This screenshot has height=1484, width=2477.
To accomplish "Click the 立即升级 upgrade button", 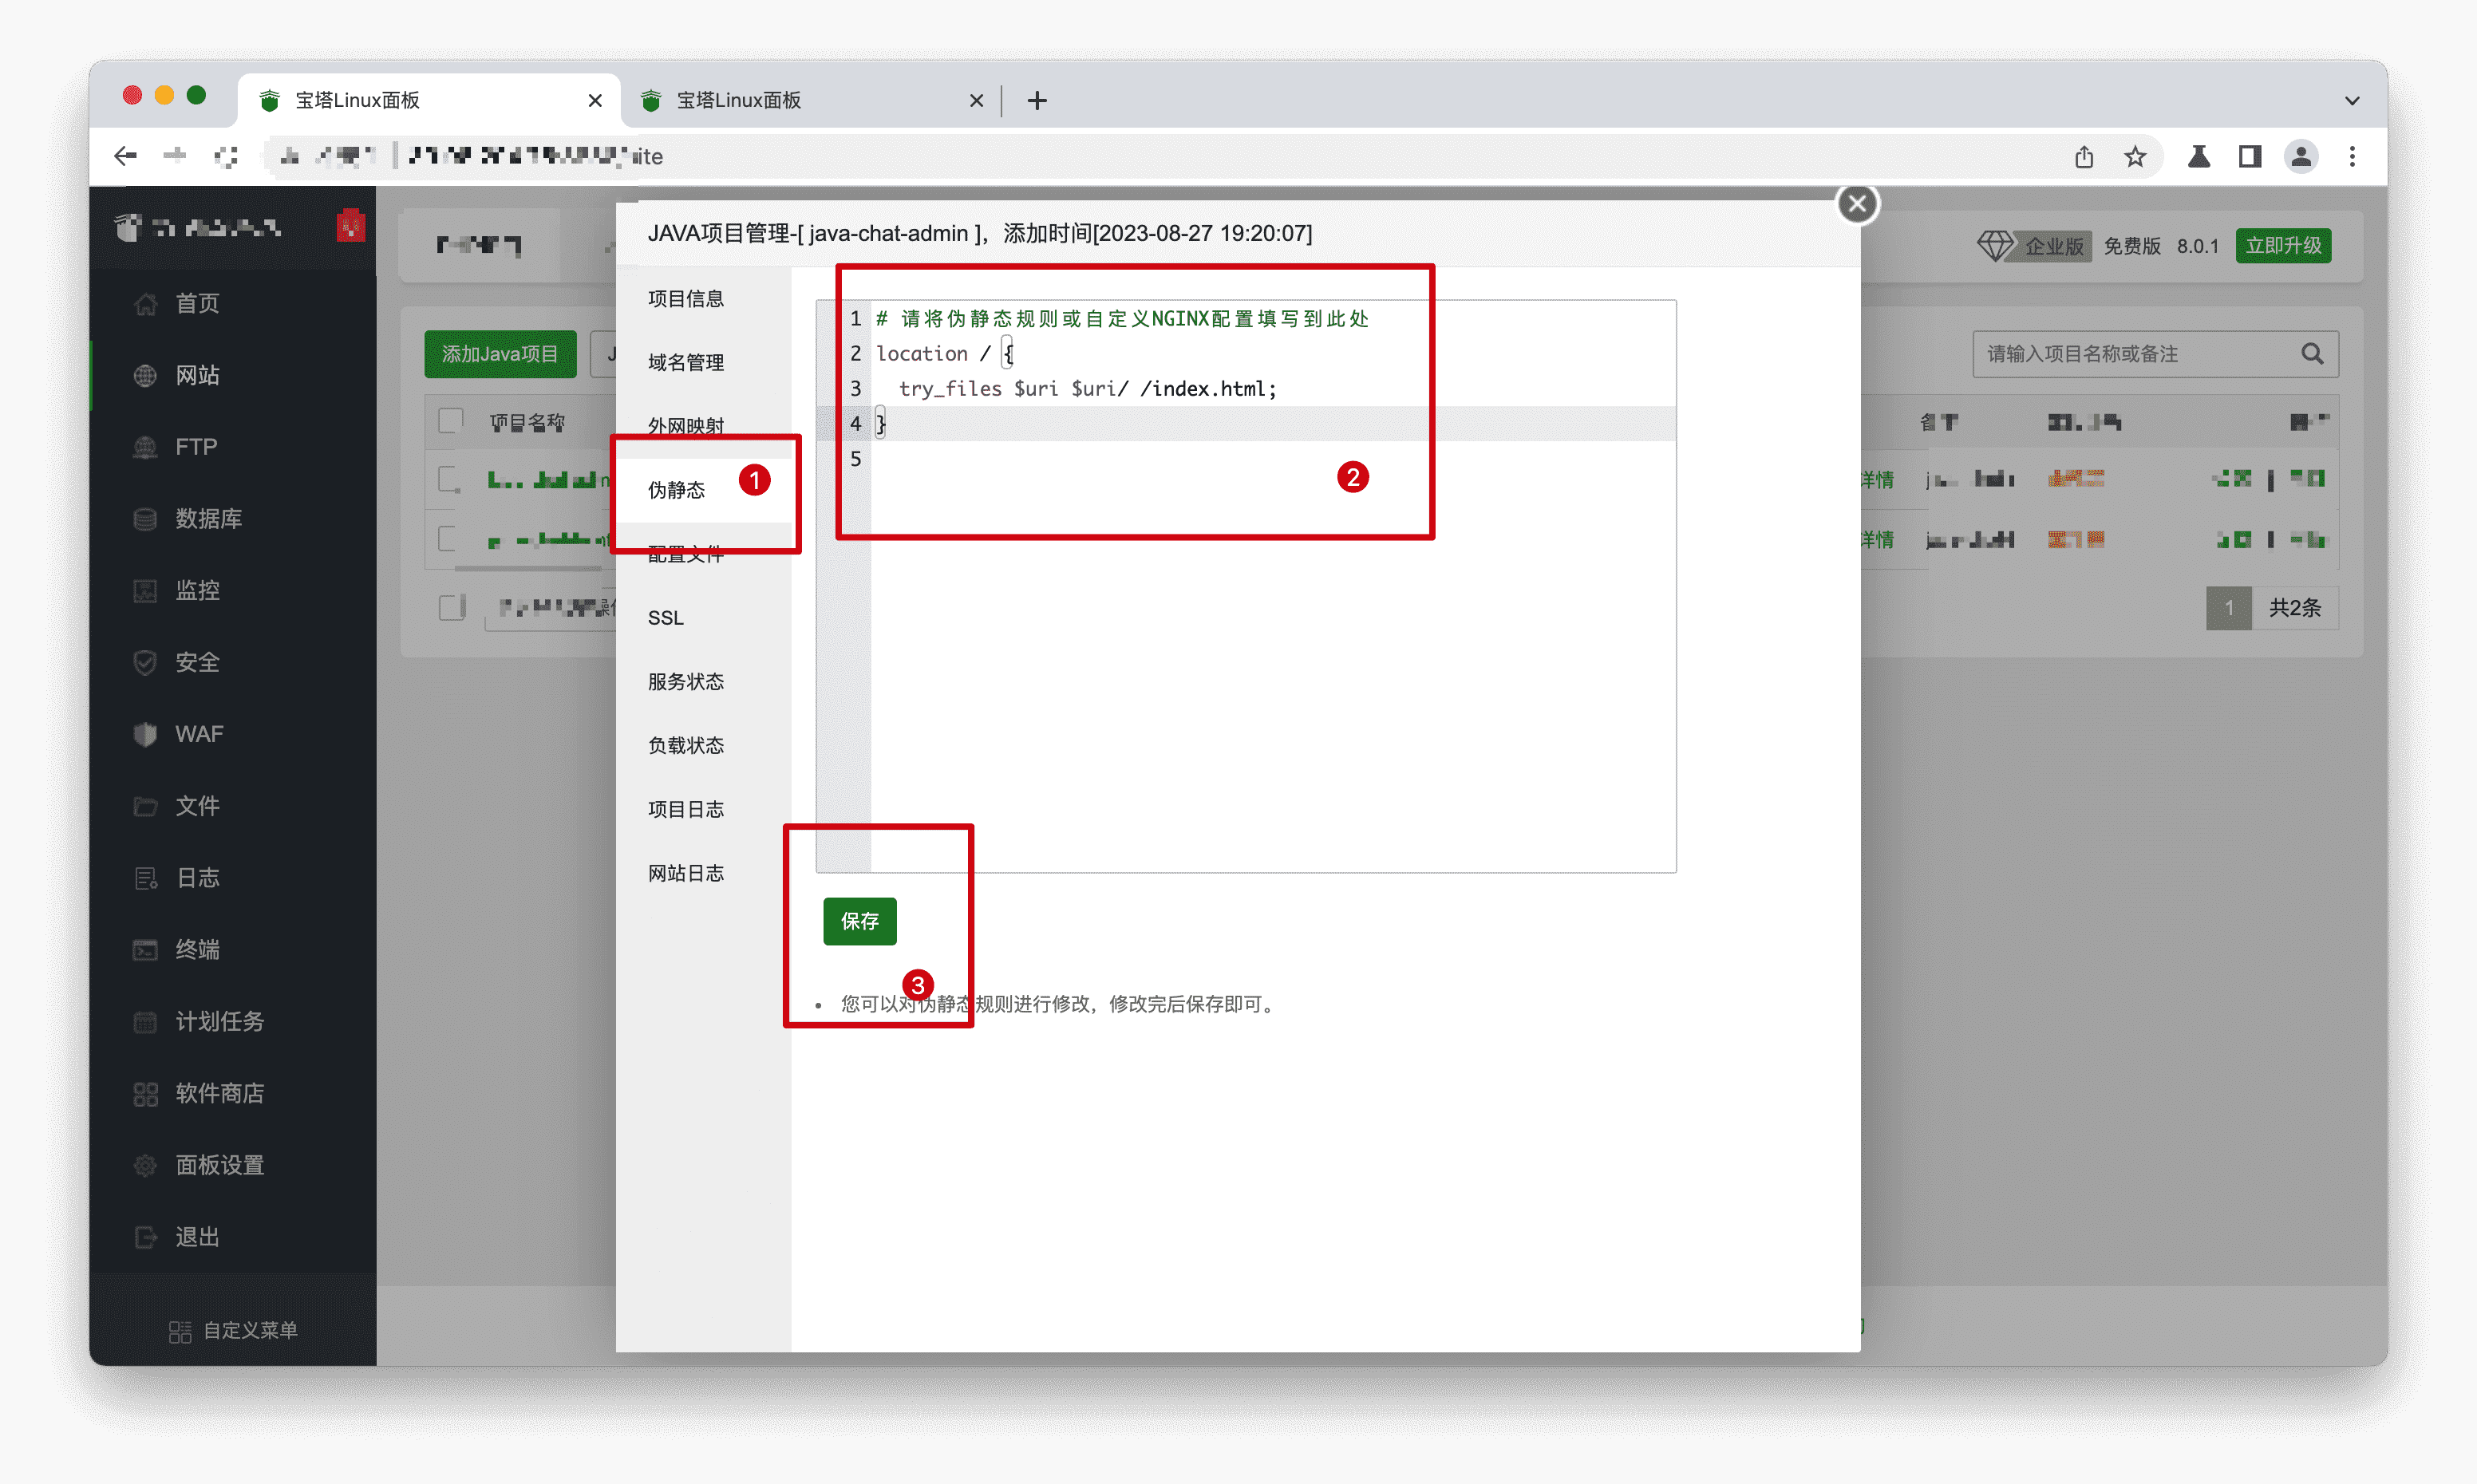I will tap(2283, 246).
